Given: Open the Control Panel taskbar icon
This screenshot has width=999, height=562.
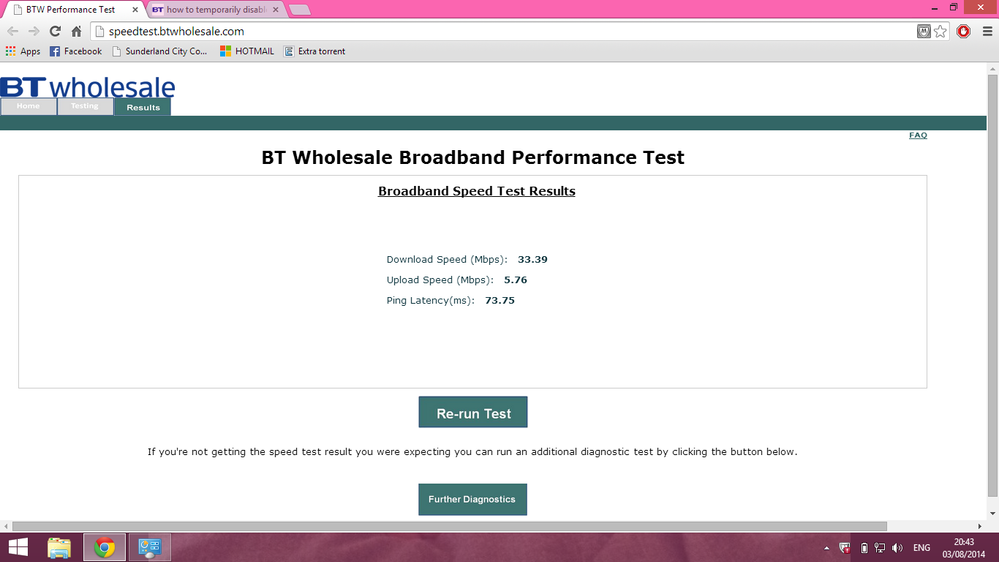Looking at the screenshot, I should point(150,547).
